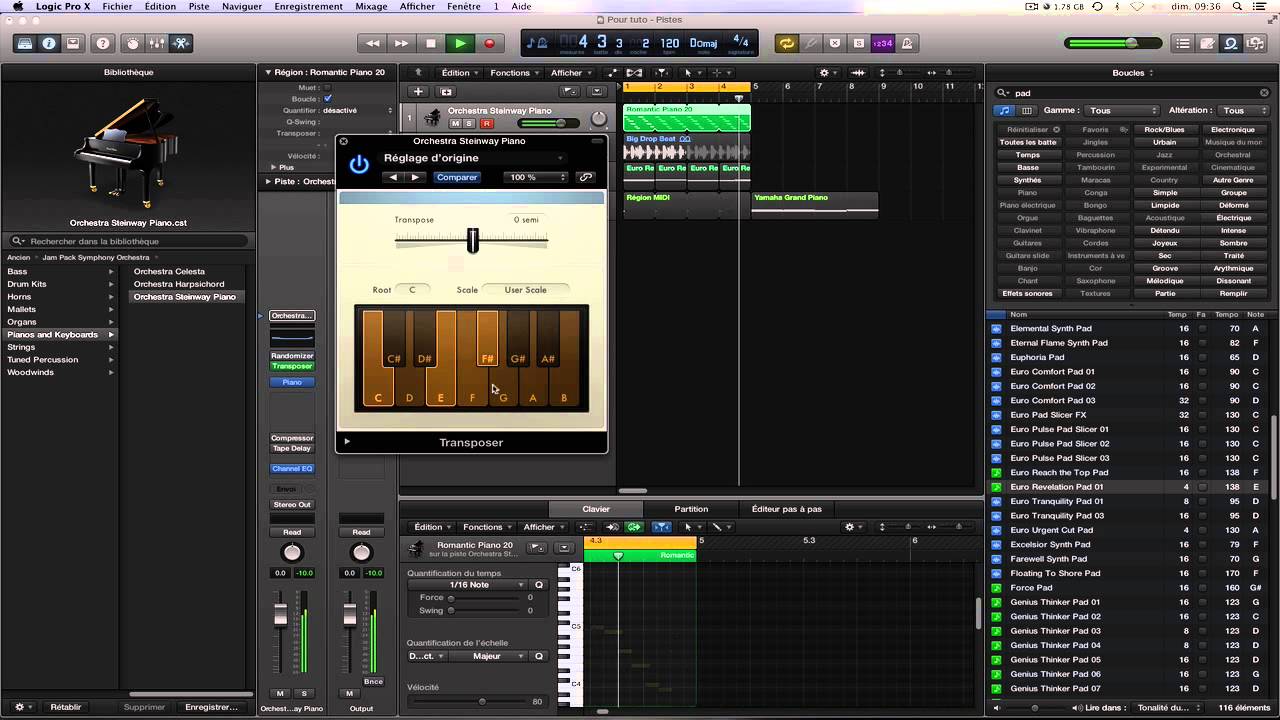1280x720 pixels.
Task: Solo the Orchestra Steinway Piano track
Action: [468, 123]
